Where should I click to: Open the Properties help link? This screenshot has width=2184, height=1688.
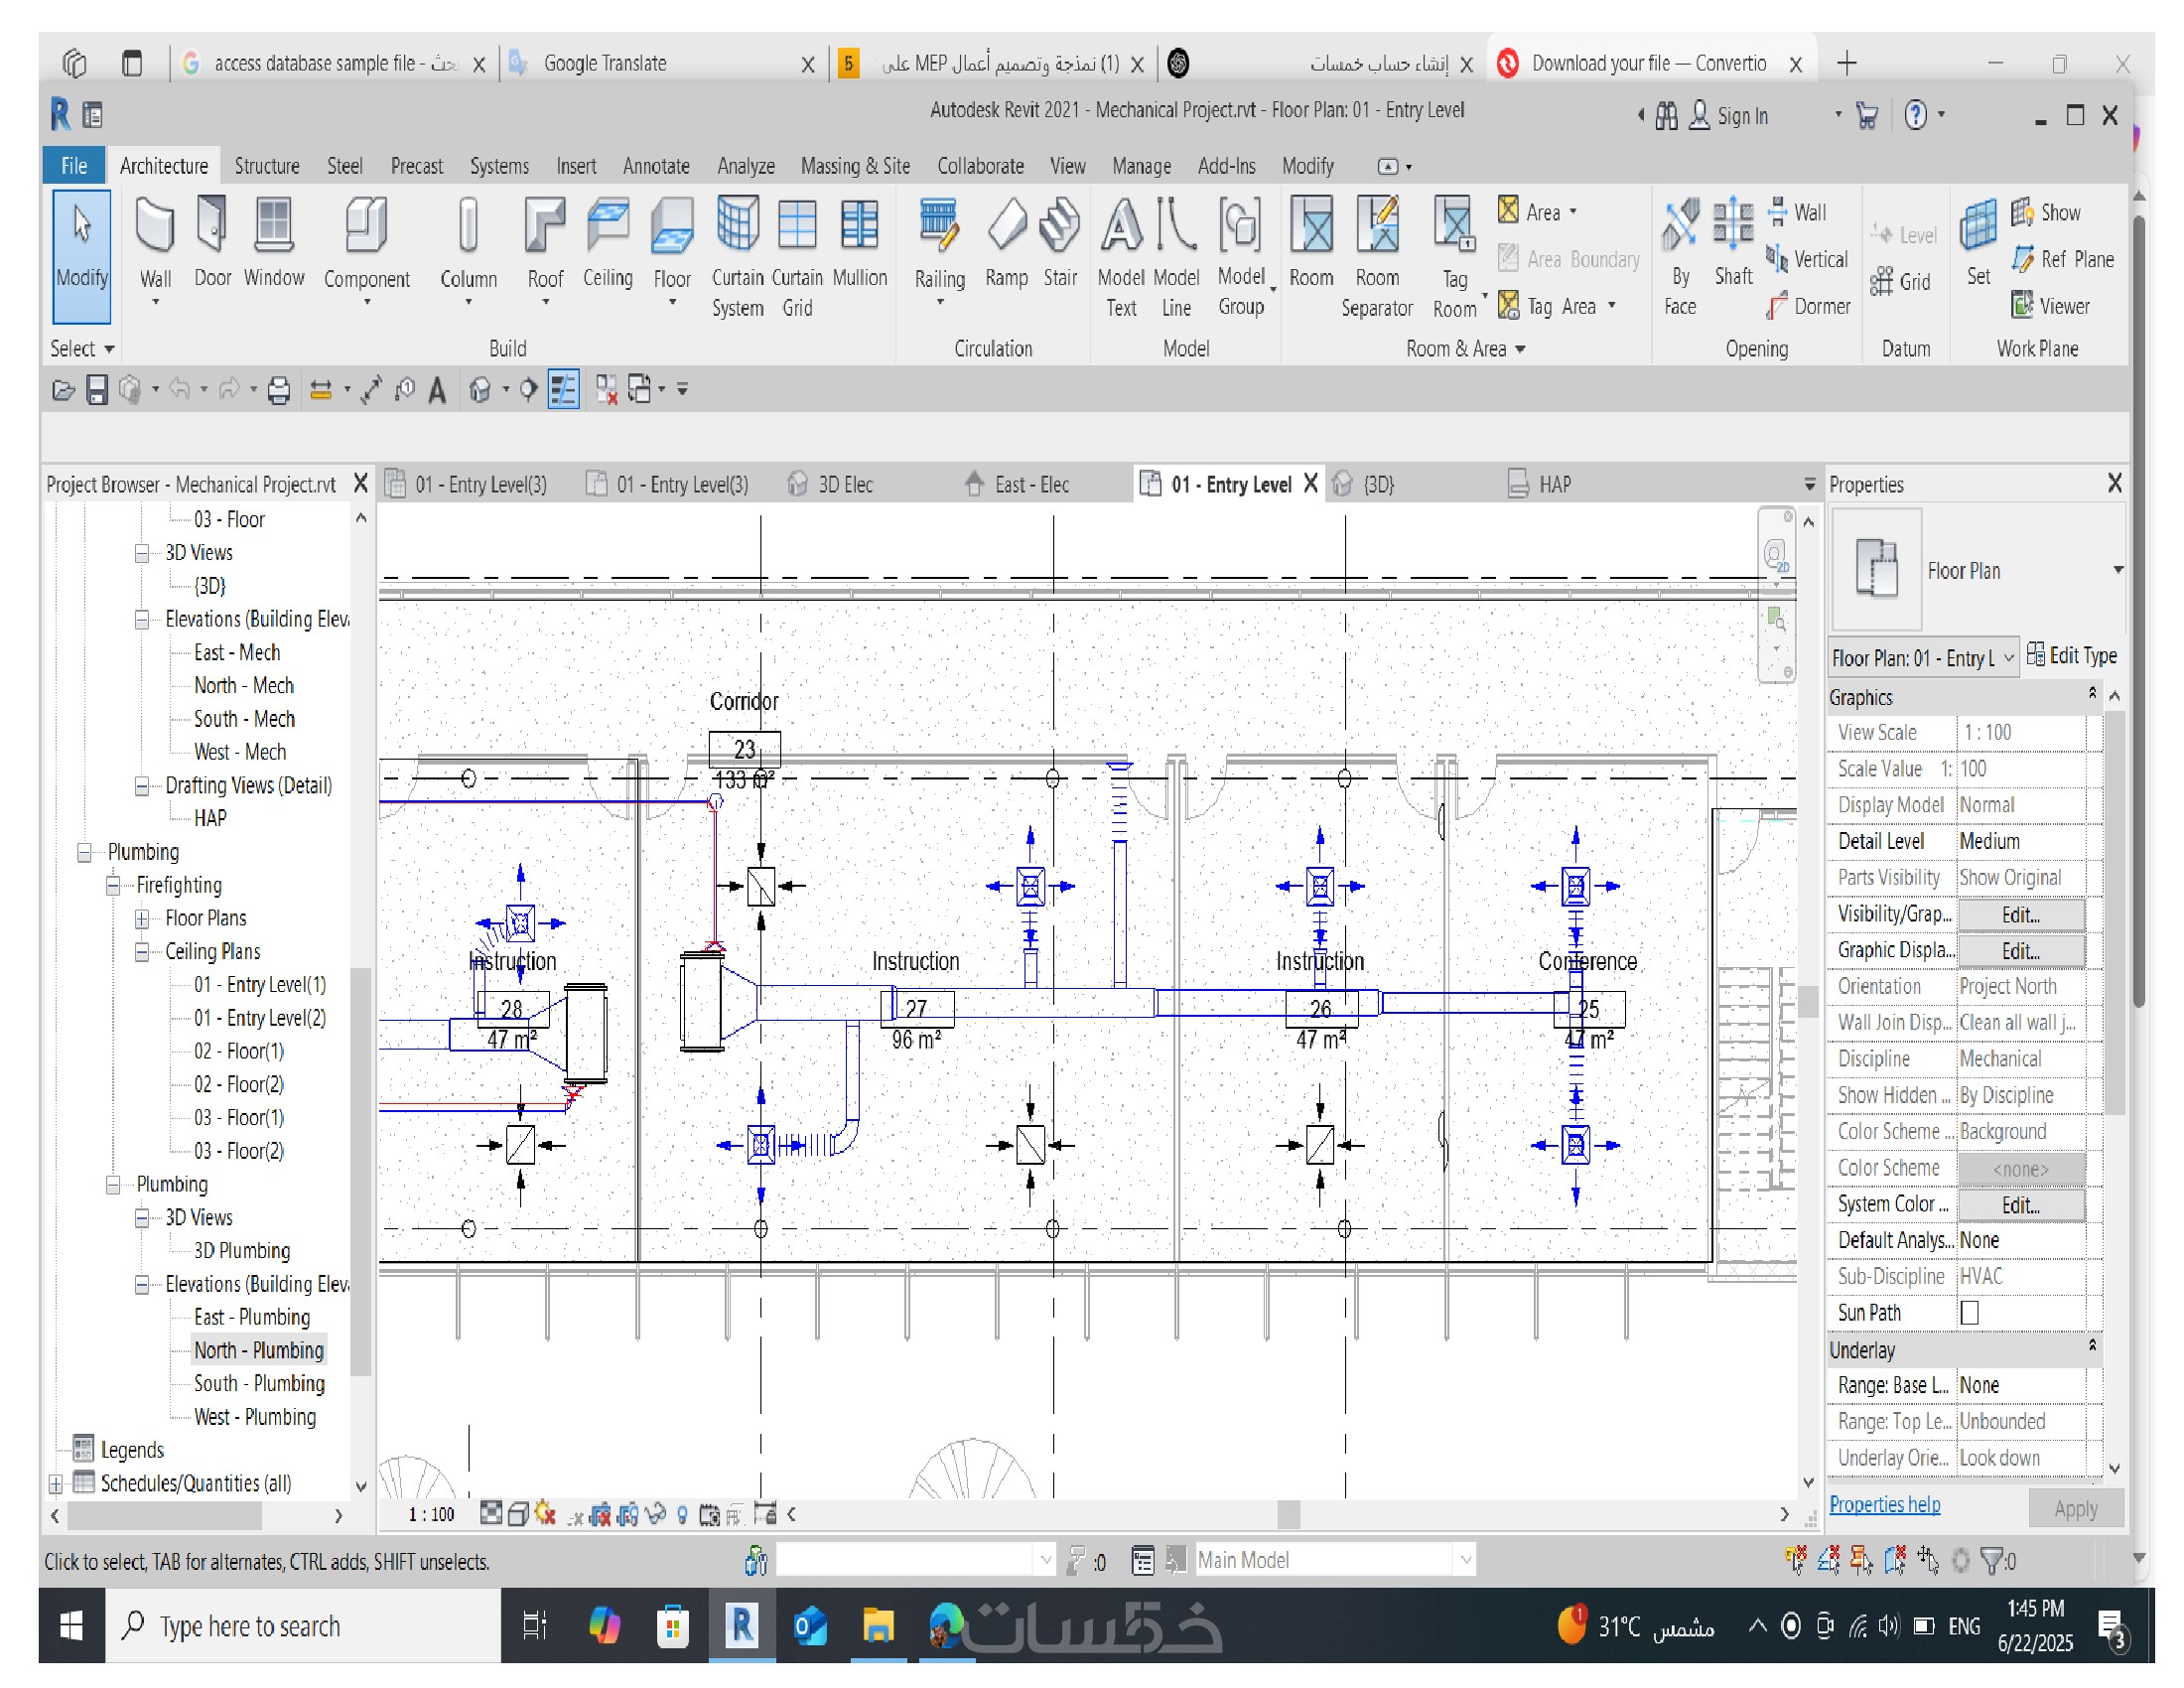pyautogui.click(x=1884, y=1505)
